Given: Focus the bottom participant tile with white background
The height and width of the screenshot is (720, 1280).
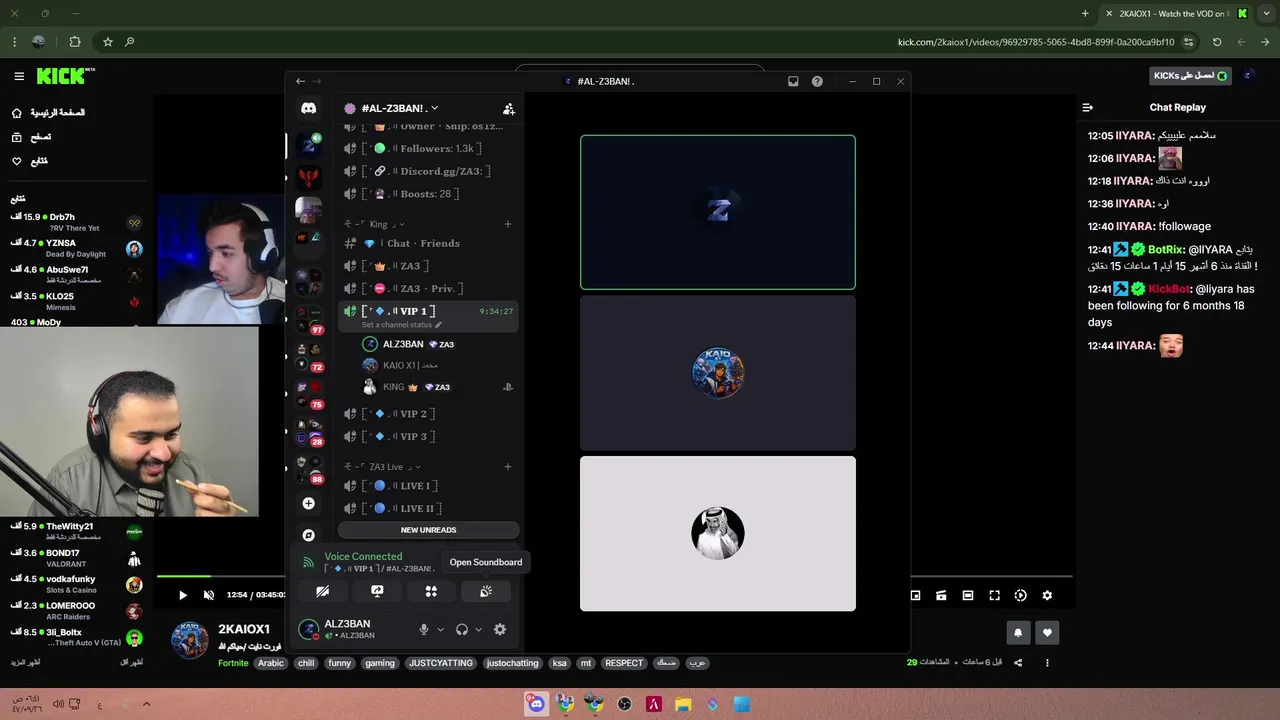Looking at the screenshot, I should (718, 533).
